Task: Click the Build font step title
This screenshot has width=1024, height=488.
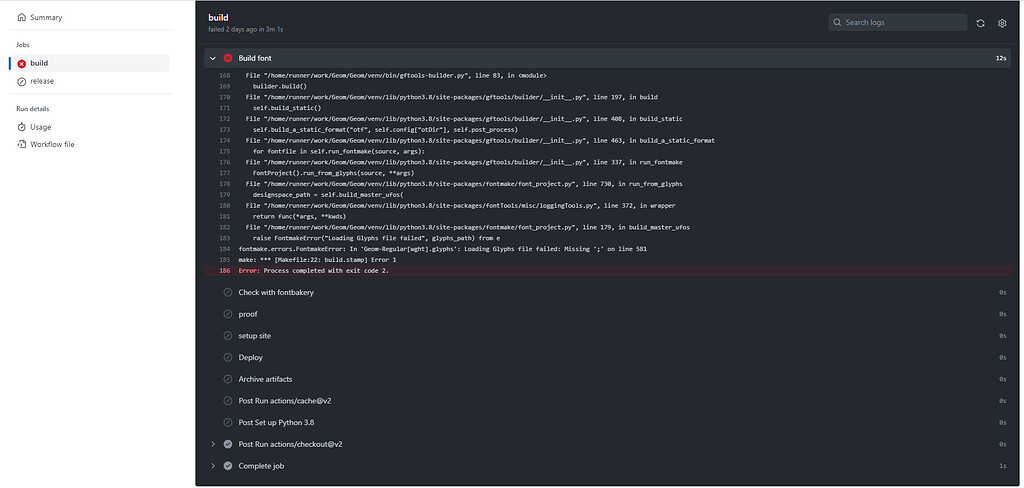Action: pyautogui.click(x=255, y=58)
